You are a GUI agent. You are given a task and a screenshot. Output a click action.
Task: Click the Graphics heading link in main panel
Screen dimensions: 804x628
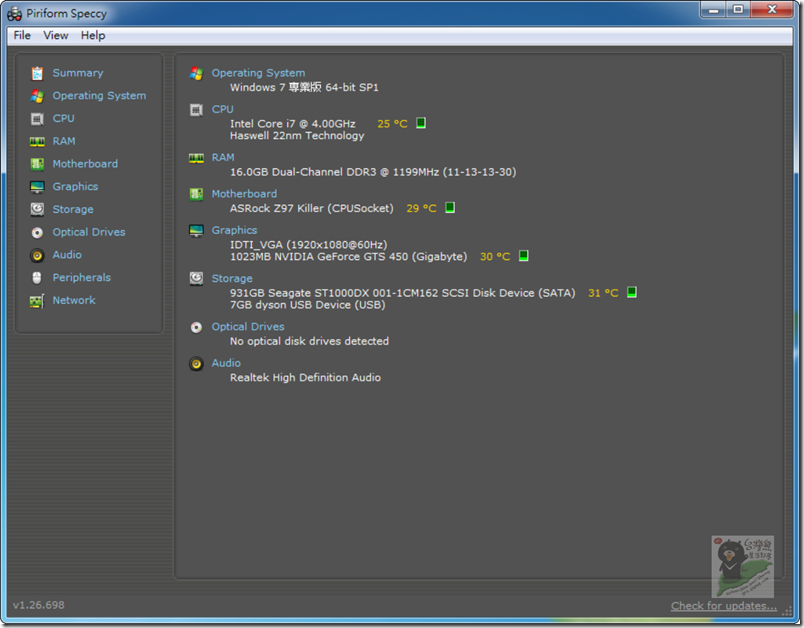click(x=234, y=230)
